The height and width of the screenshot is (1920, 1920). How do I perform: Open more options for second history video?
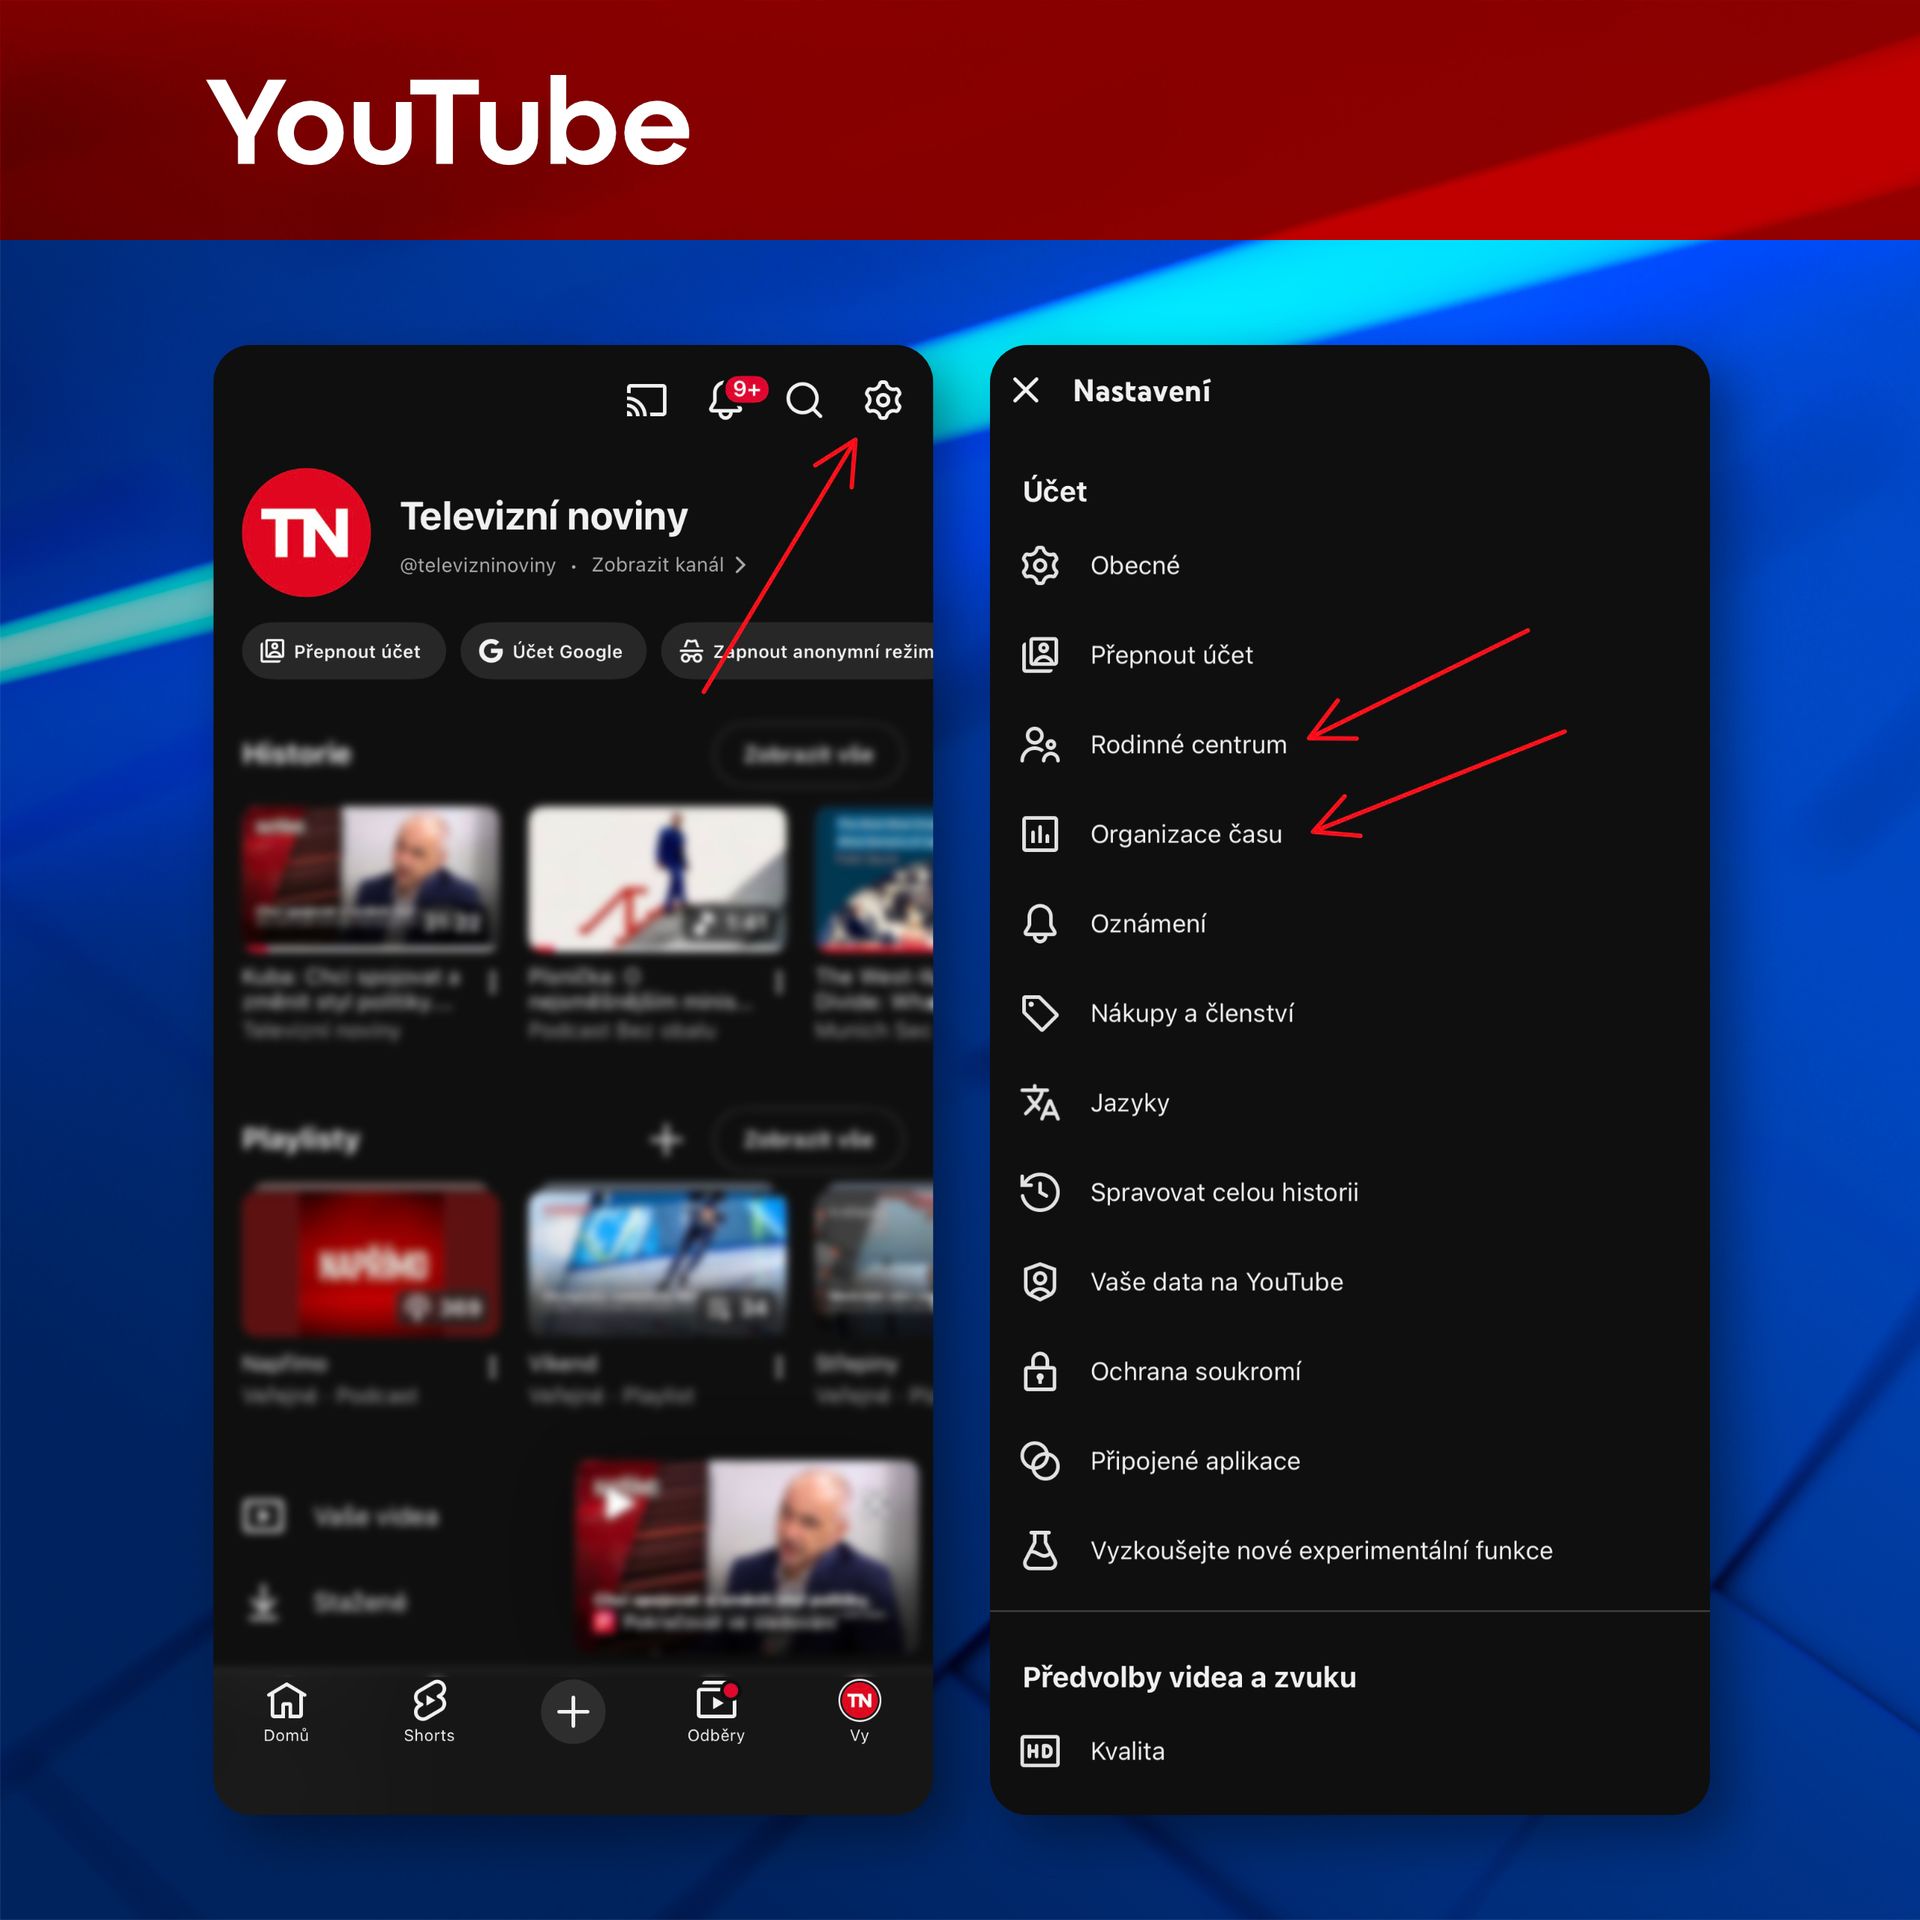778,982
